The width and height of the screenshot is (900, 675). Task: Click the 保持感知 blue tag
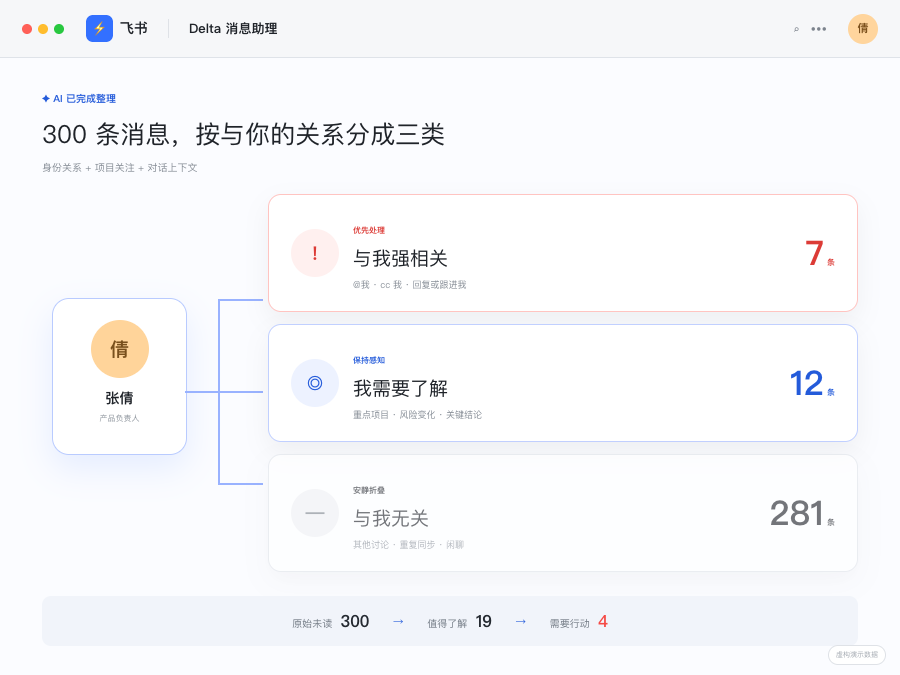click(368, 360)
